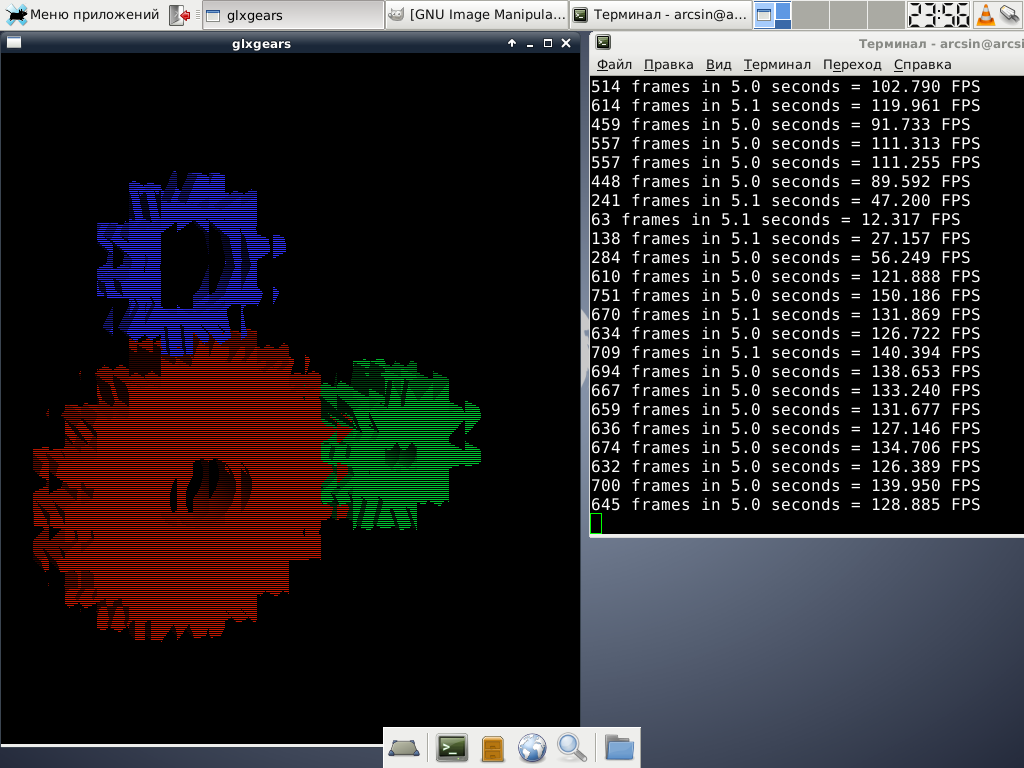The width and height of the screenshot is (1024, 768).
Task: Launch the terminal emulator from dock
Action: [x=452, y=748]
